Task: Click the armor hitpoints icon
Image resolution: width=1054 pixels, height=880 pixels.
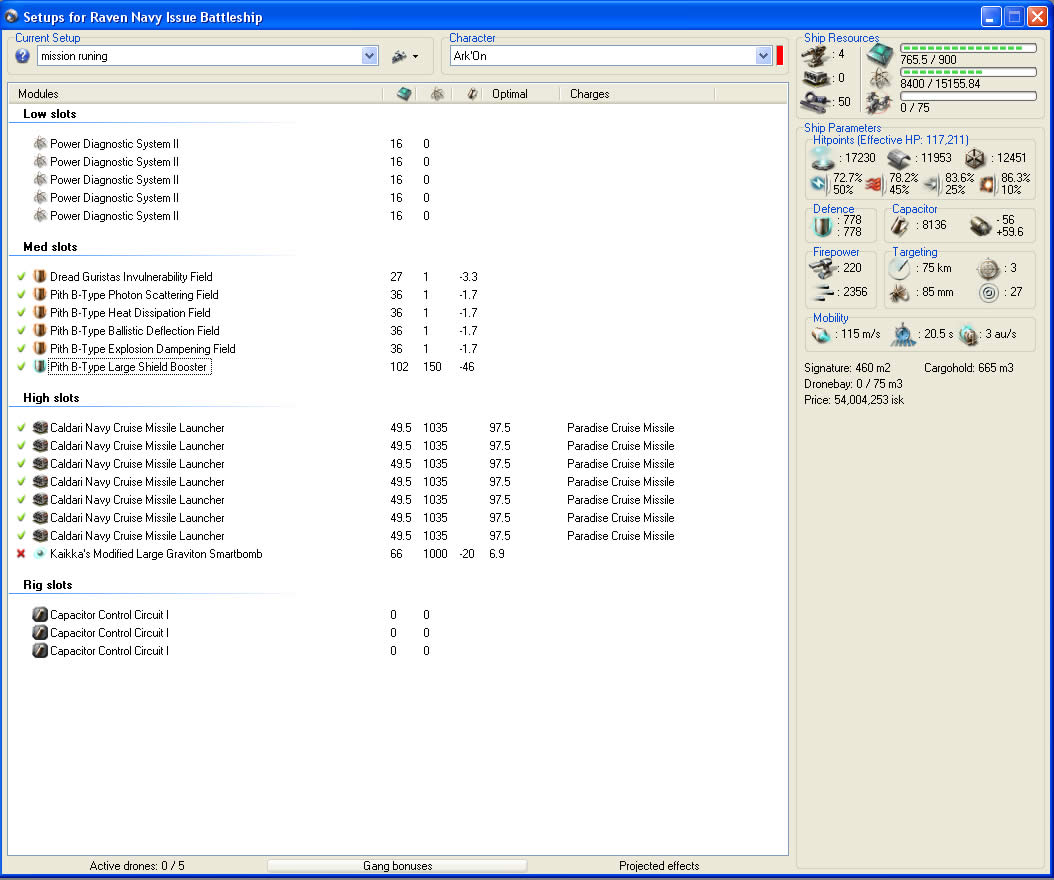Action: point(899,159)
